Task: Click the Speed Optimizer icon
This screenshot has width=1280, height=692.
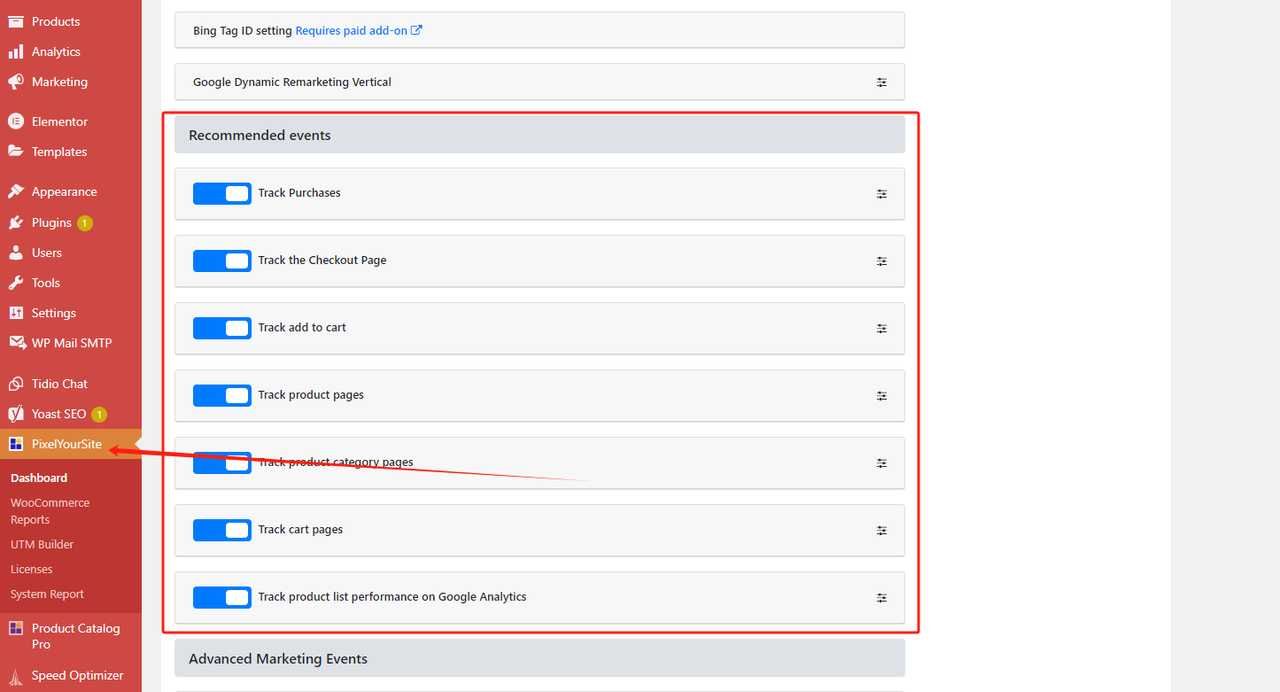Action: 16,675
